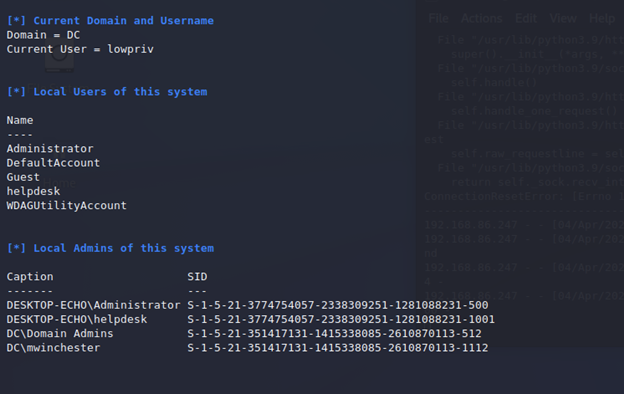Click the DC\mwinchester admin caption

(53, 348)
